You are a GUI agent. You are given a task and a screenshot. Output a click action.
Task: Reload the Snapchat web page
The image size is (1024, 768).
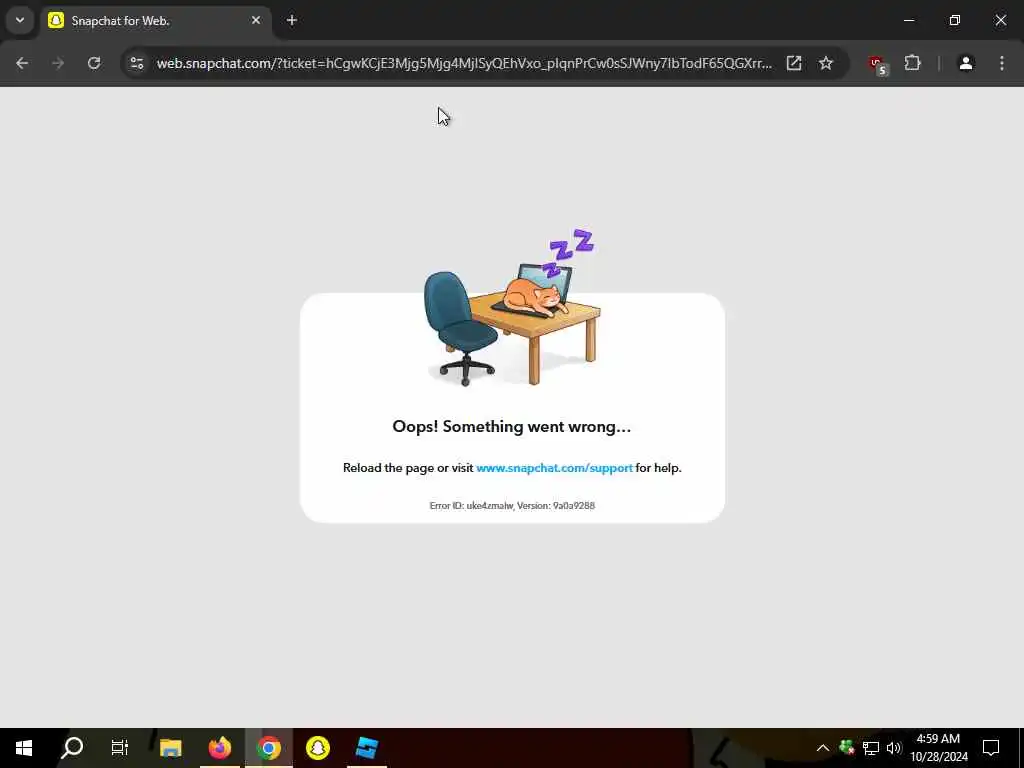pyautogui.click(x=94, y=63)
